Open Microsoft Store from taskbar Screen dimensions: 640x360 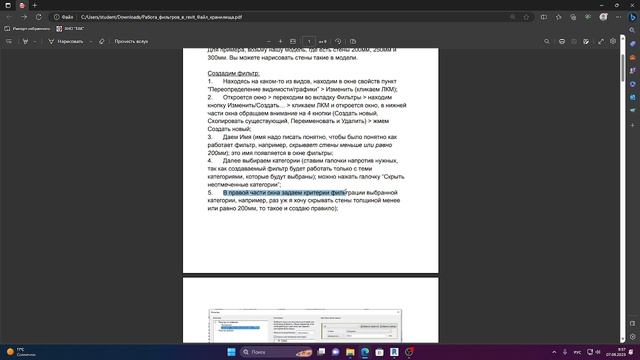coord(379,352)
